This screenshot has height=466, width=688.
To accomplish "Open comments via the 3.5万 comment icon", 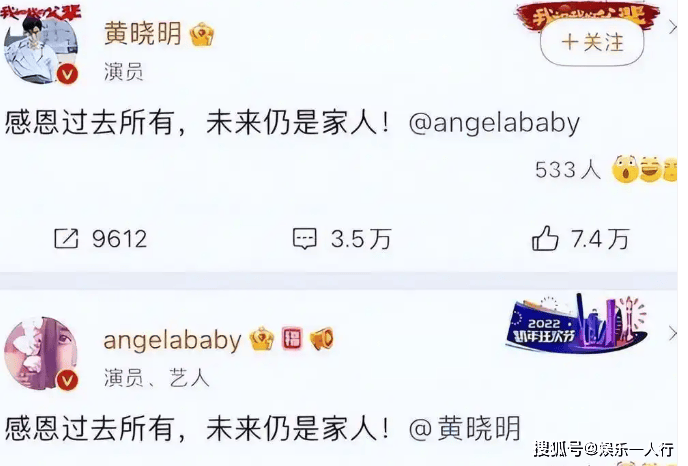I will click(x=305, y=239).
